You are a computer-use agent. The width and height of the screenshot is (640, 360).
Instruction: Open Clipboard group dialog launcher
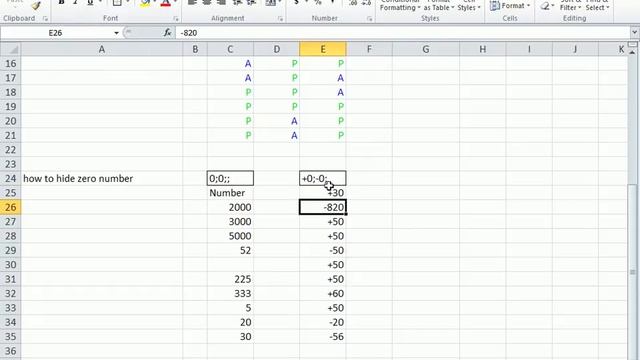(x=45, y=19)
